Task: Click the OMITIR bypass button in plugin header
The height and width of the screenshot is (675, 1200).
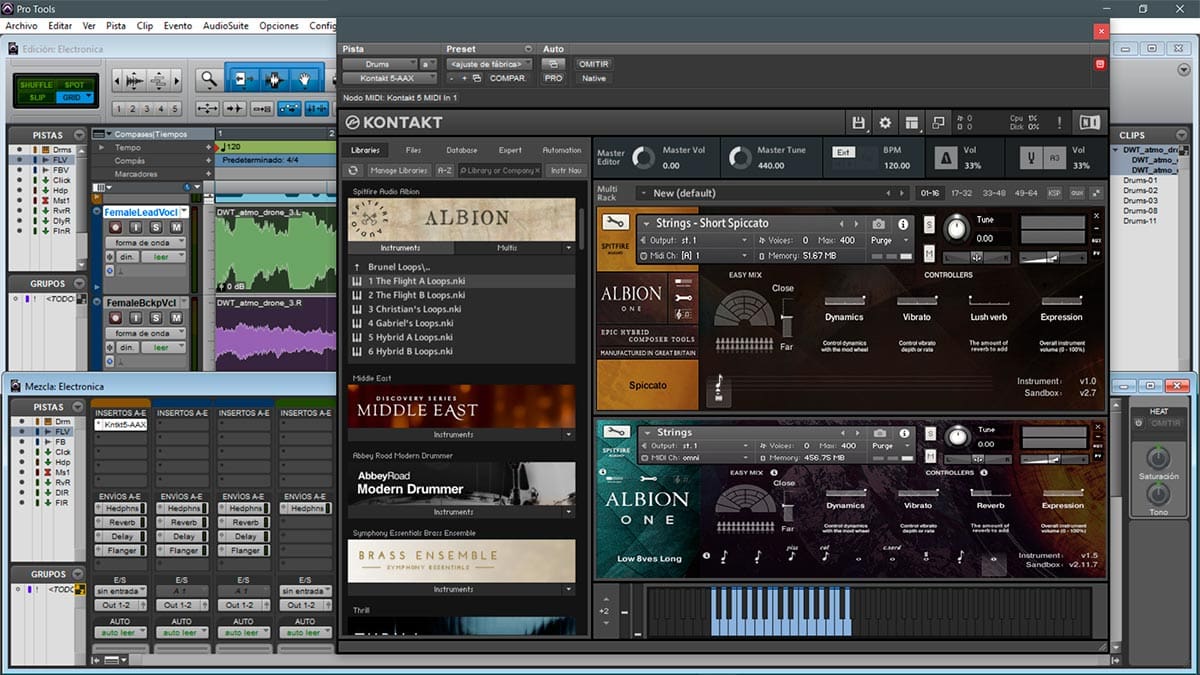Action: pos(593,64)
